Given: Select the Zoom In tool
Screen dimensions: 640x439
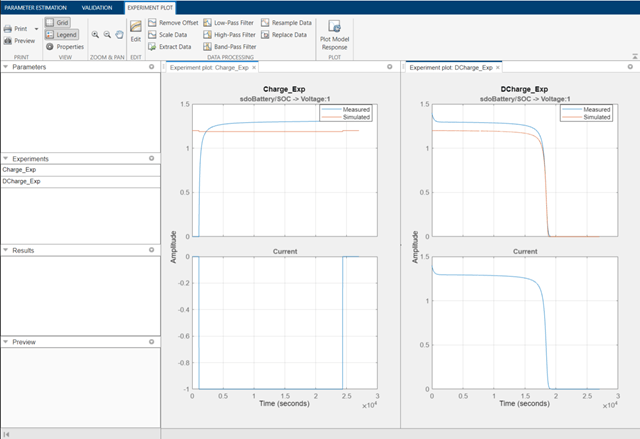Looking at the screenshot, I should coord(95,35).
